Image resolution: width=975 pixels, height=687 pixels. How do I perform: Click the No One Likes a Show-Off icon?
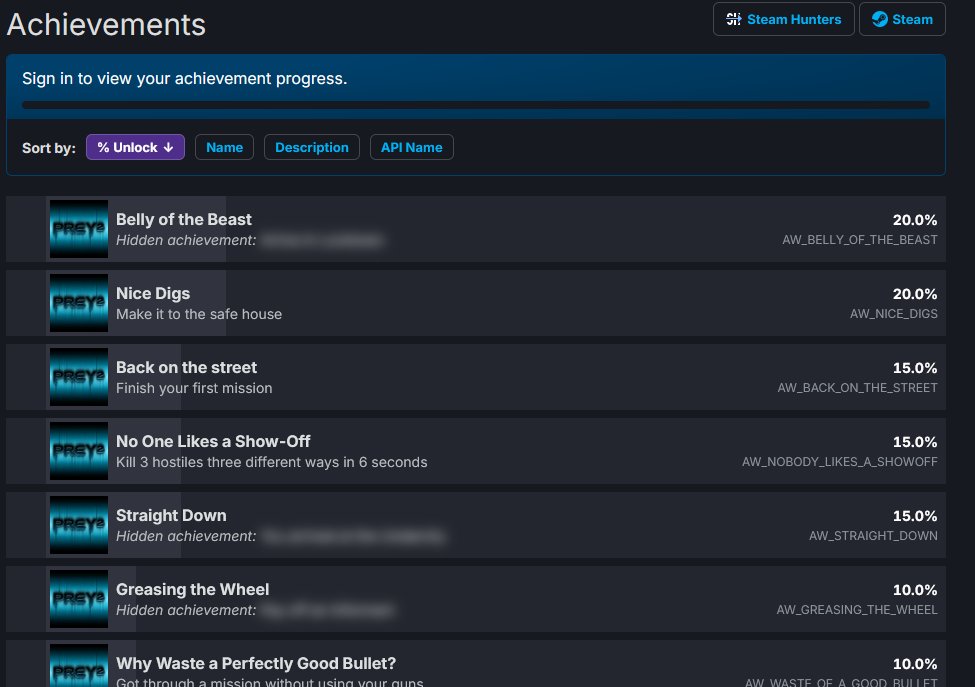[79, 451]
